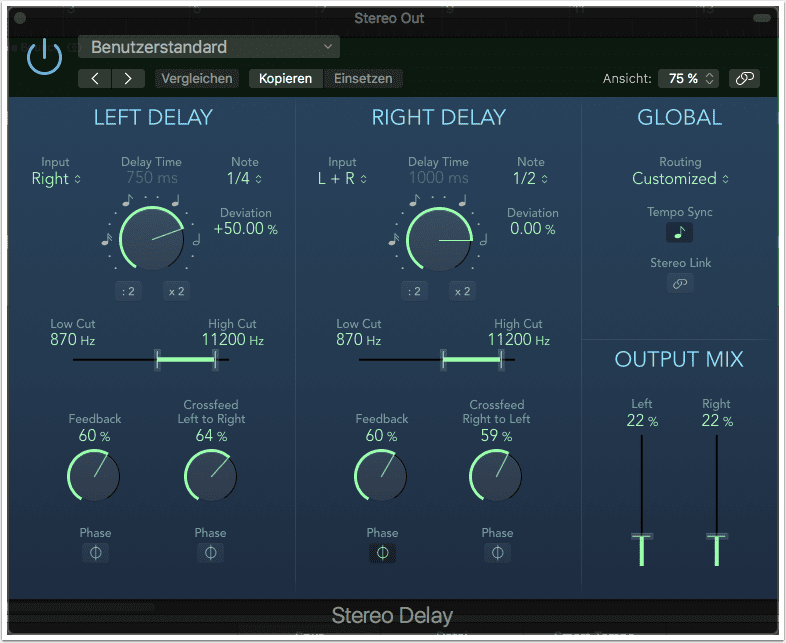The width and height of the screenshot is (786, 643).
Task: Click the Ansicht 75 % zoom stepper
Action: point(692,78)
